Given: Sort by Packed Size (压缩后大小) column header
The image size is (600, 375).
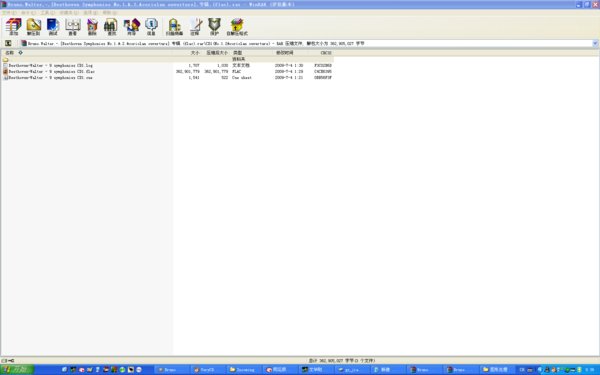Looking at the screenshot, I should [216, 52].
